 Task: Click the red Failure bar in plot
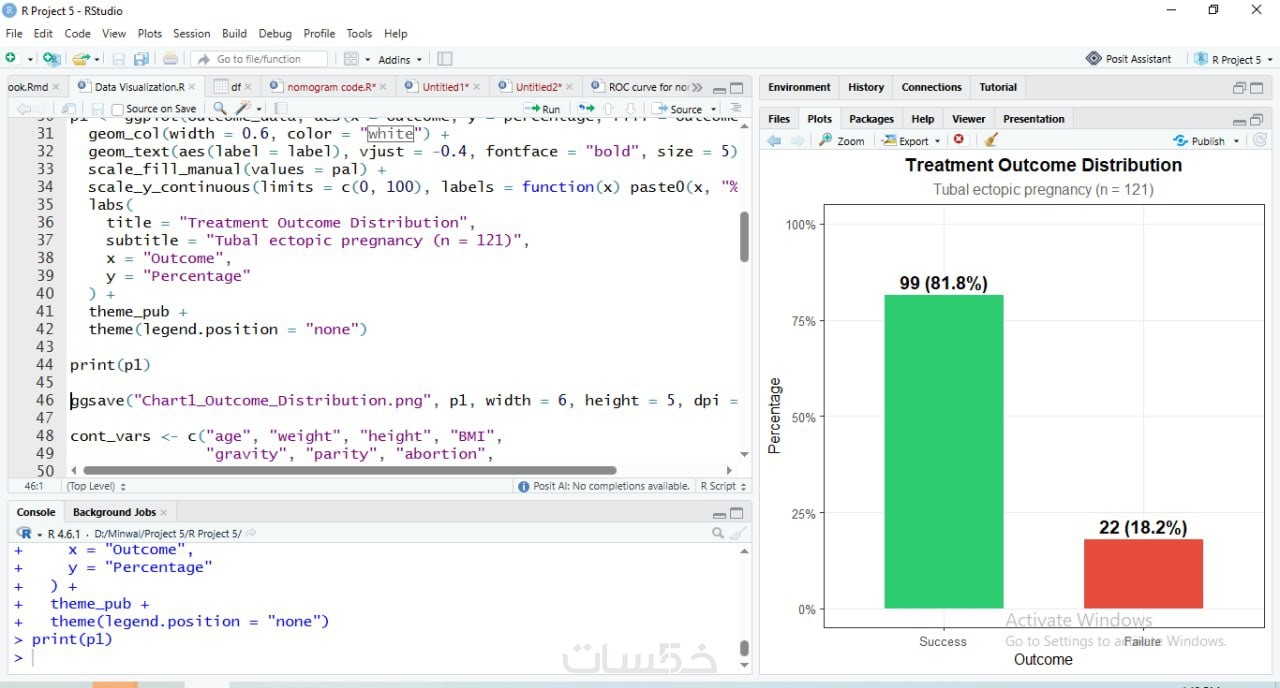tap(1143, 574)
